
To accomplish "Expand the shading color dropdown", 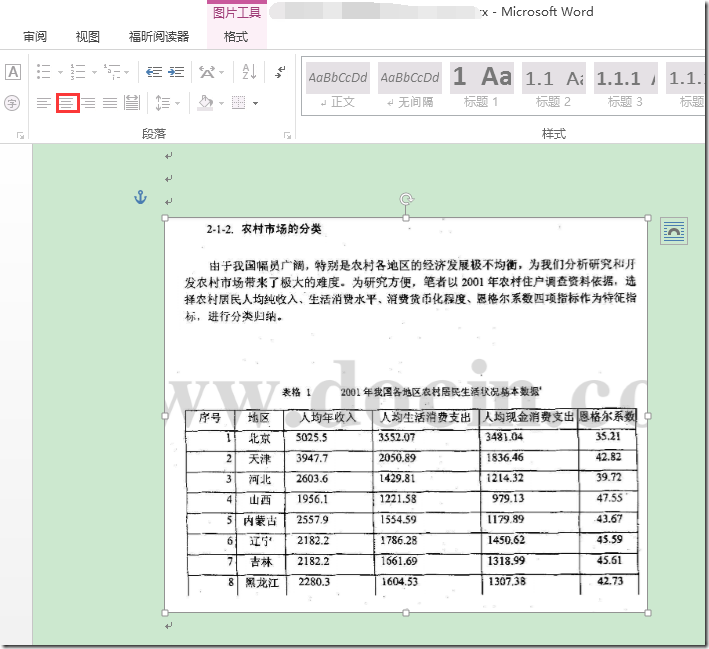I will coord(222,104).
